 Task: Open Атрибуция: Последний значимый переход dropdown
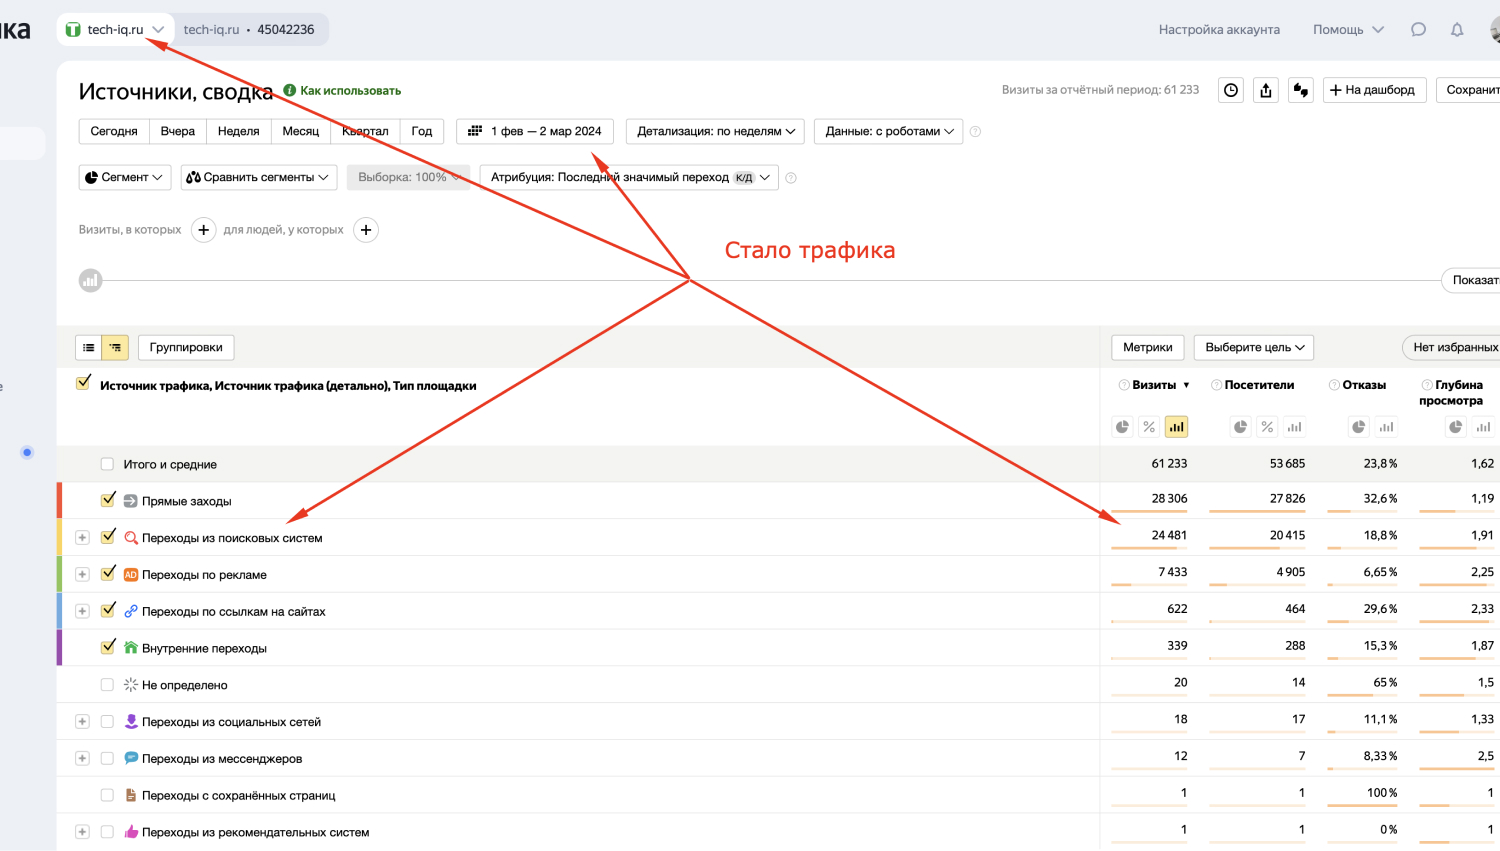[x=629, y=177]
